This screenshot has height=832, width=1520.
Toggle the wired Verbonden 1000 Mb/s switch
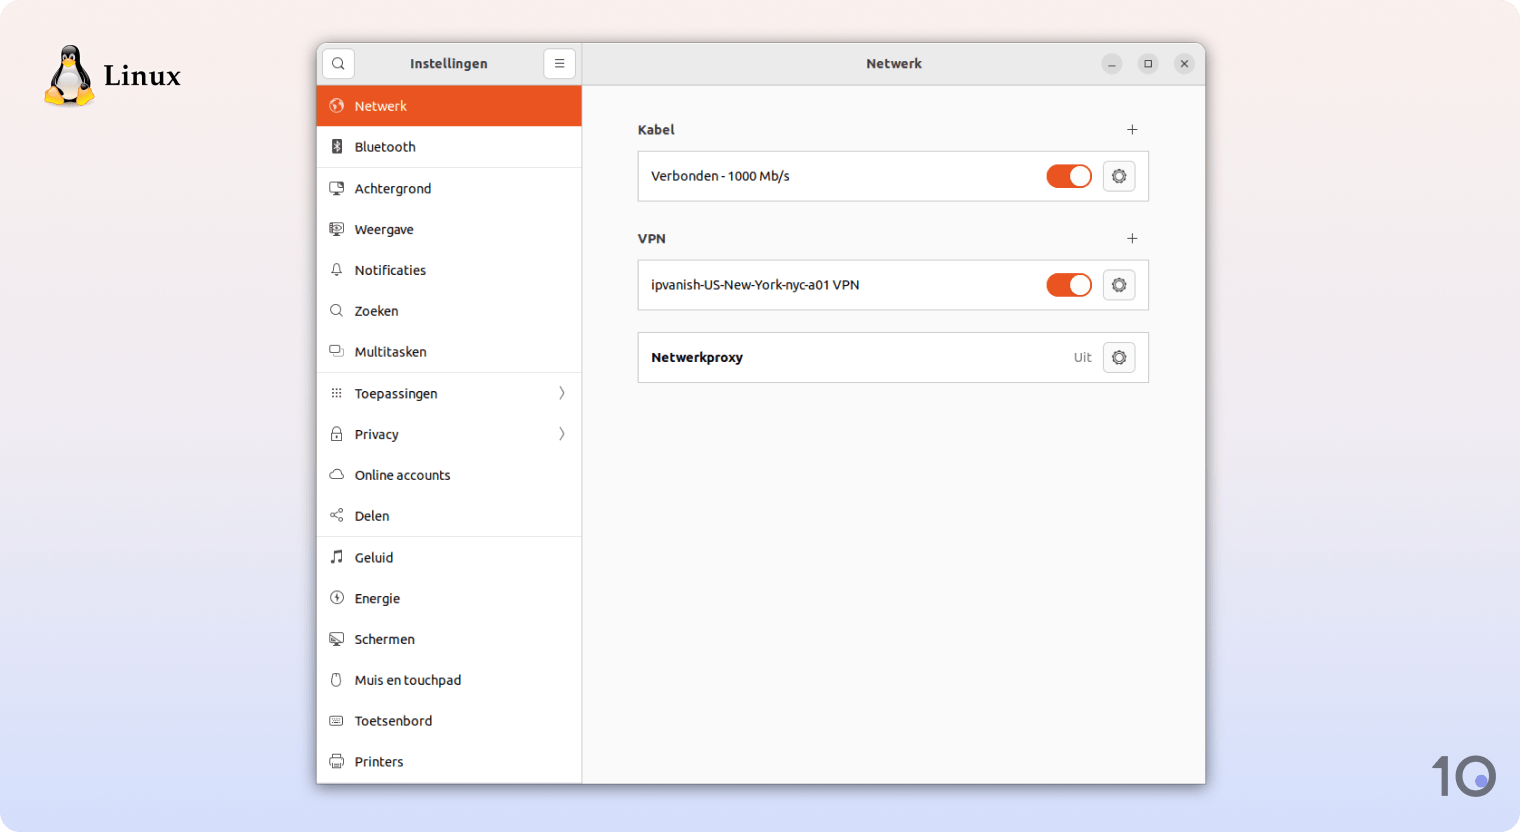1069,176
